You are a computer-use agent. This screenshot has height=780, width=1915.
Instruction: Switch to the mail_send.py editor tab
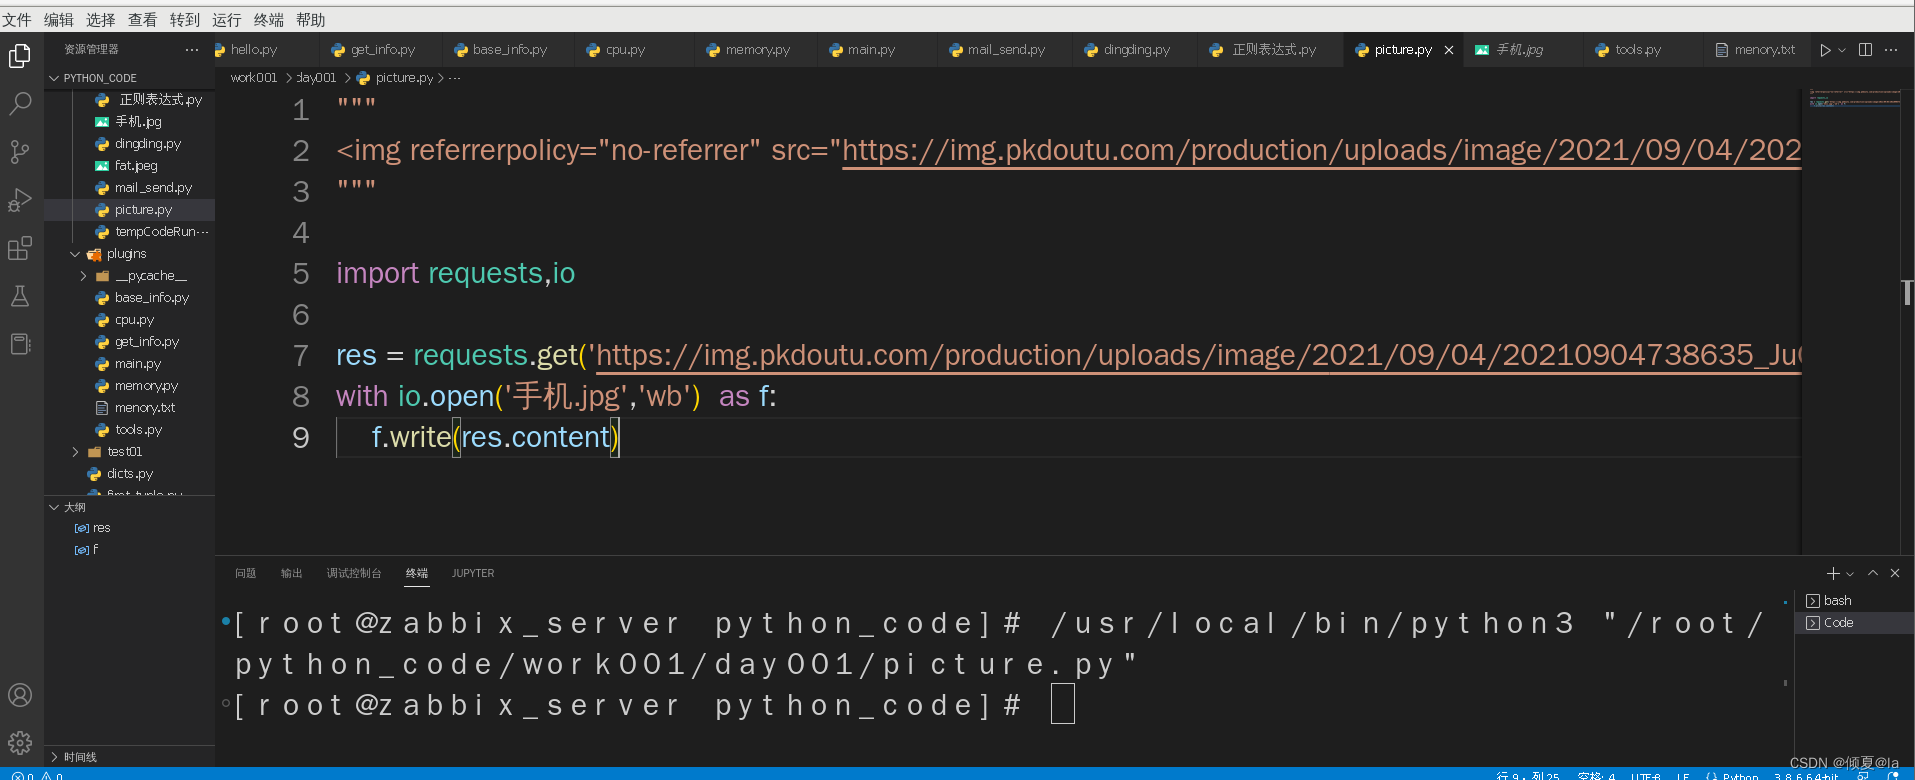point(1006,50)
